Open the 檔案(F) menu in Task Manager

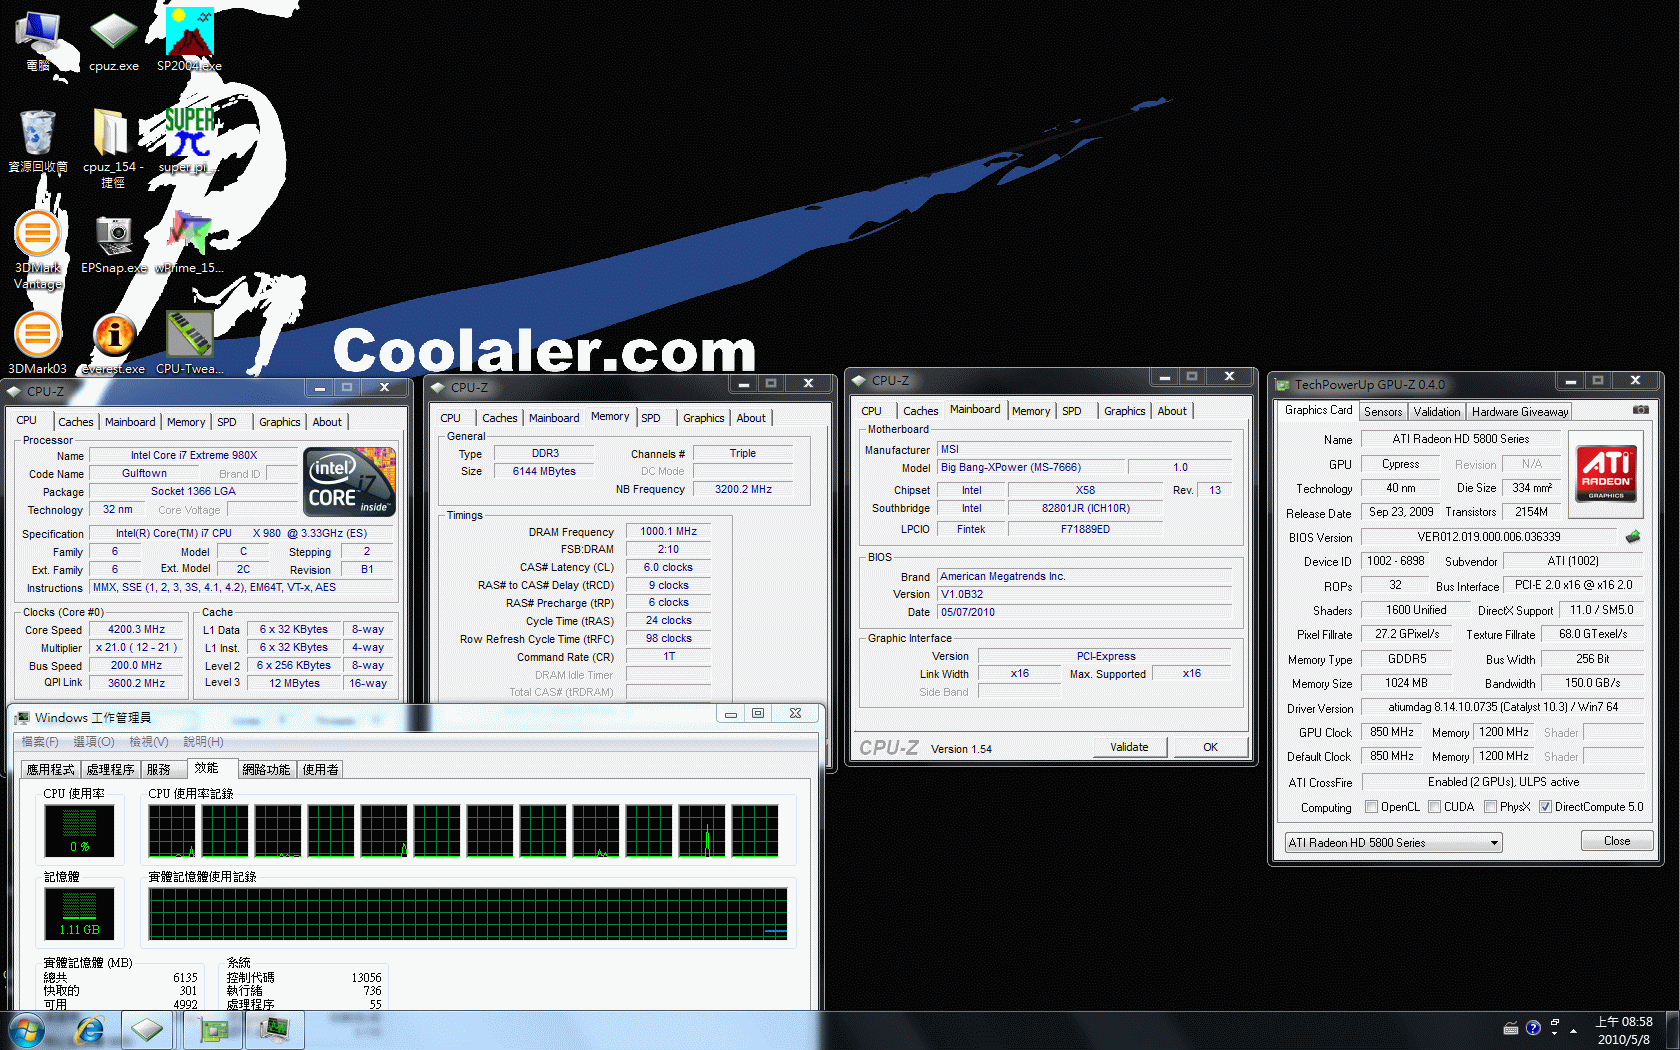[40, 742]
